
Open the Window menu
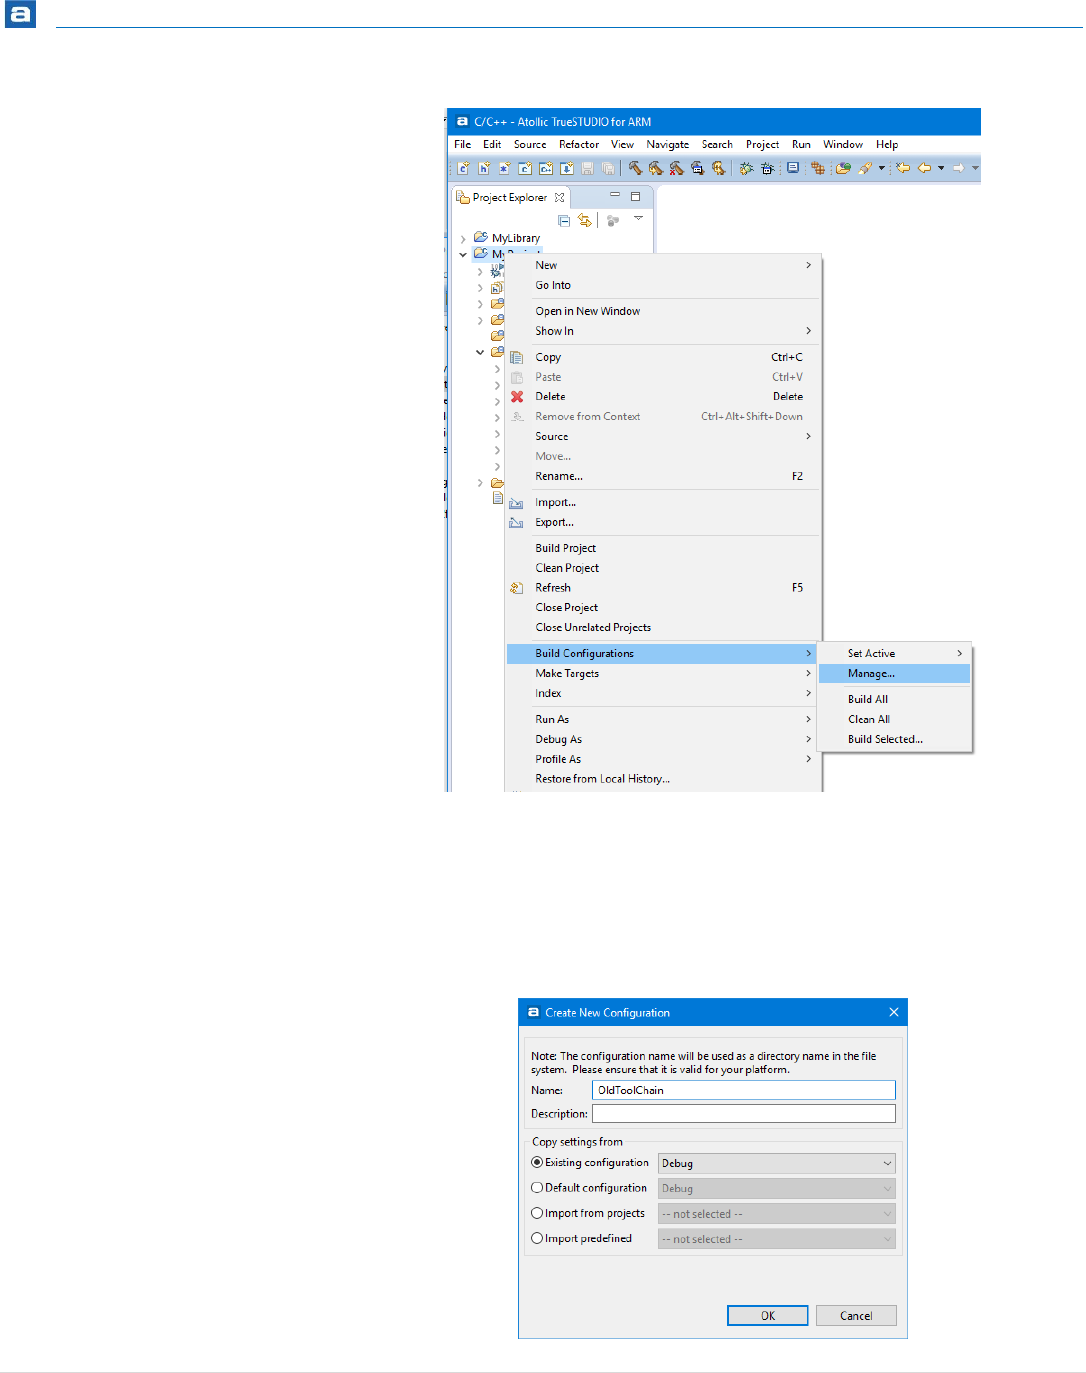pyautogui.click(x=843, y=144)
